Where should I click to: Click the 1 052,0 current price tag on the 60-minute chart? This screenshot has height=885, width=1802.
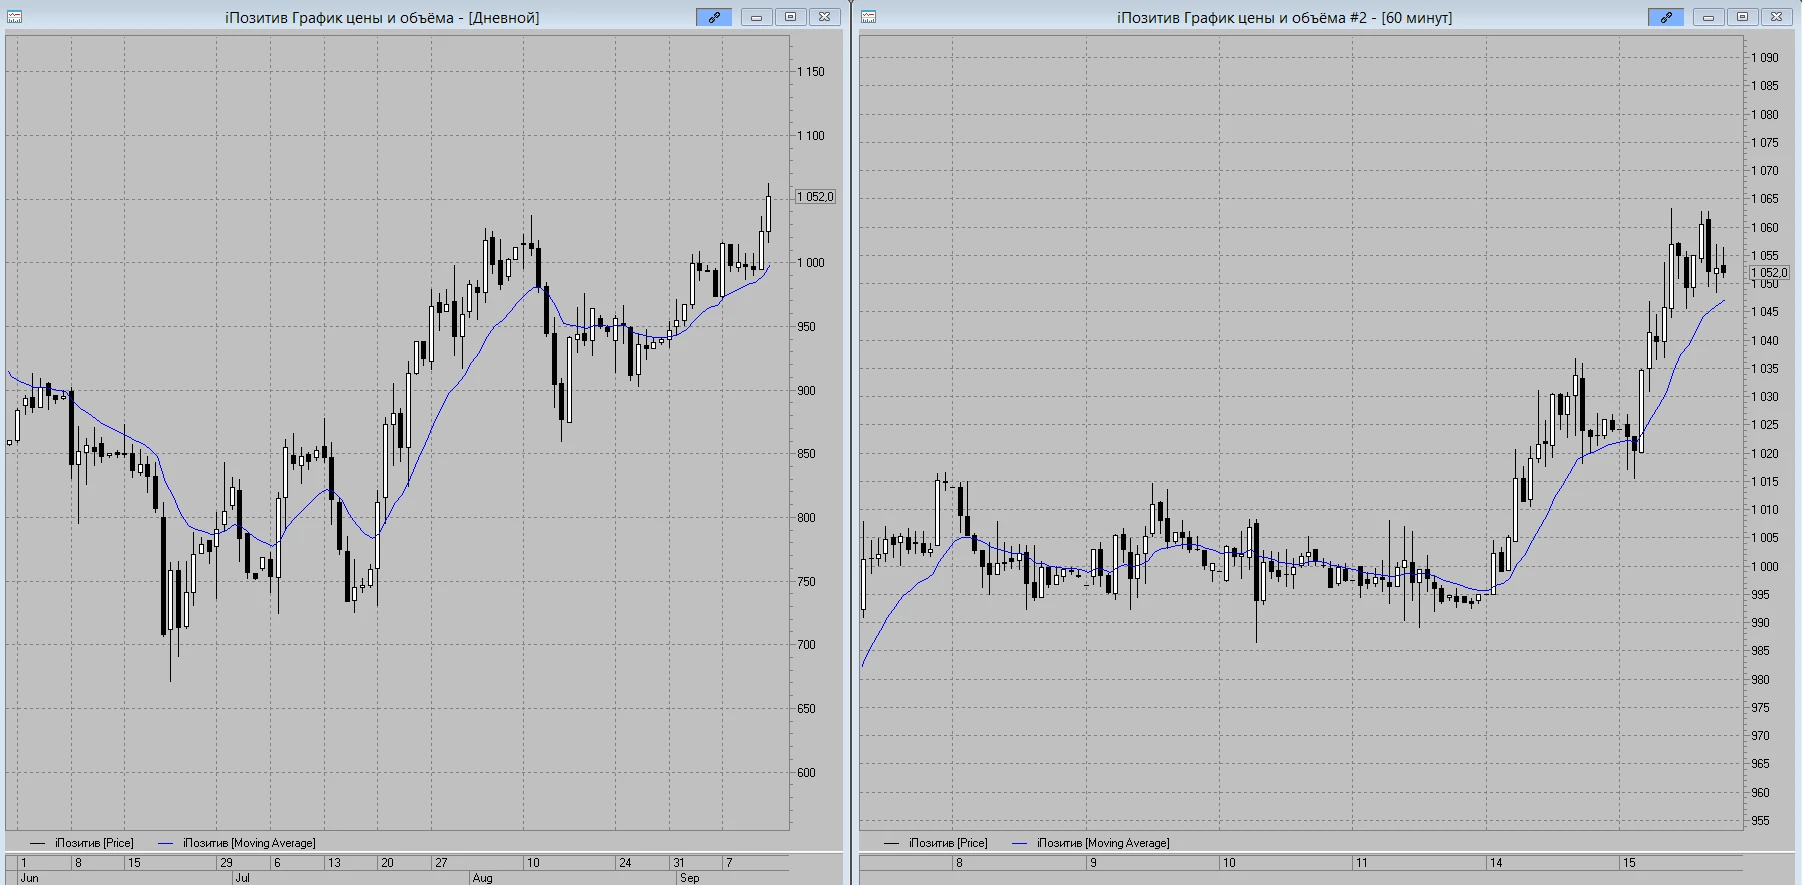coord(1769,272)
